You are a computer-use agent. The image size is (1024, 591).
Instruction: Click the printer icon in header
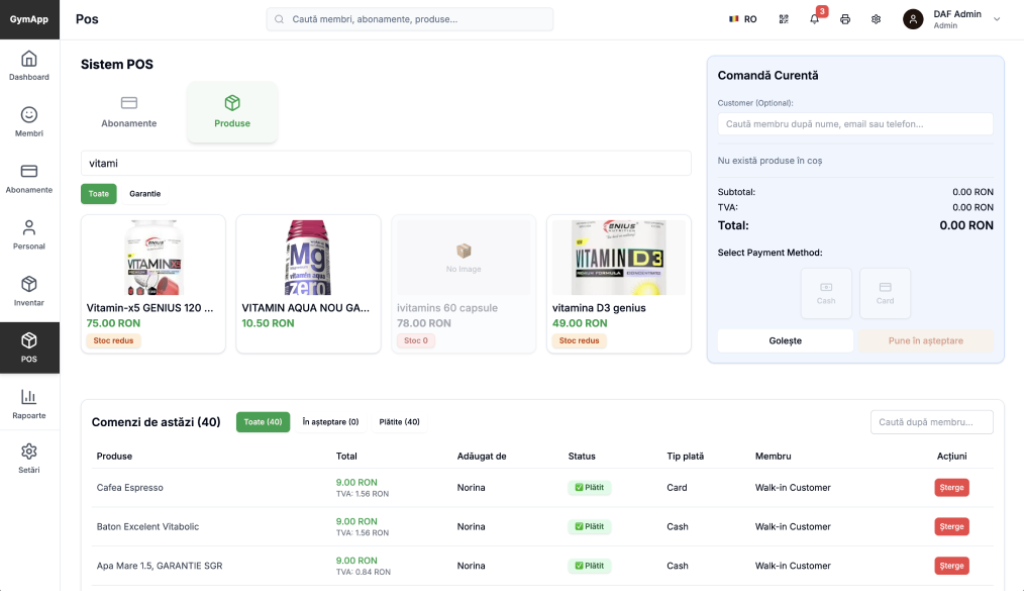pos(845,19)
